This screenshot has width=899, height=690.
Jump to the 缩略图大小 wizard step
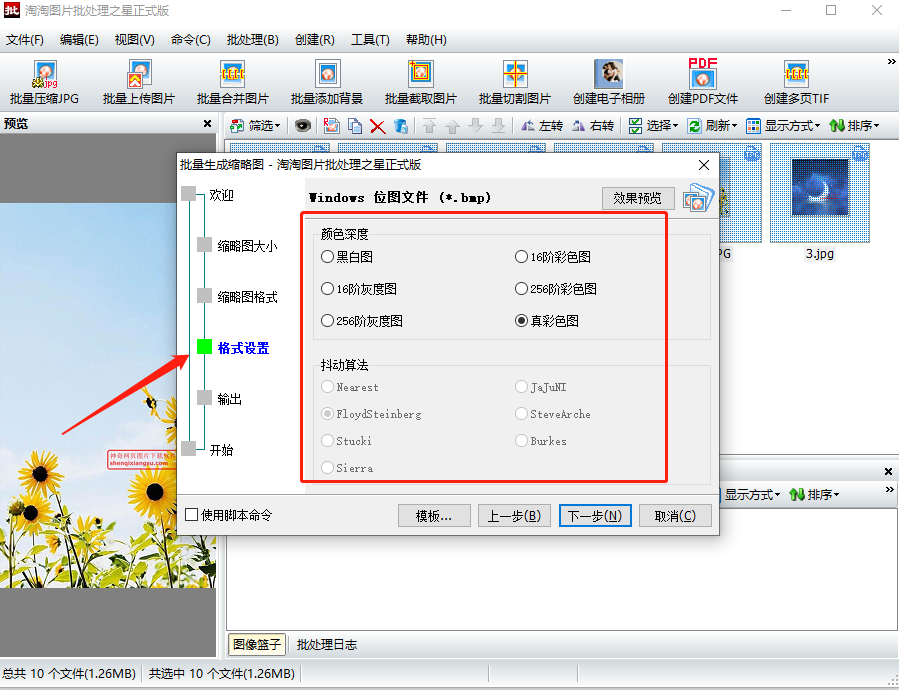(237, 246)
